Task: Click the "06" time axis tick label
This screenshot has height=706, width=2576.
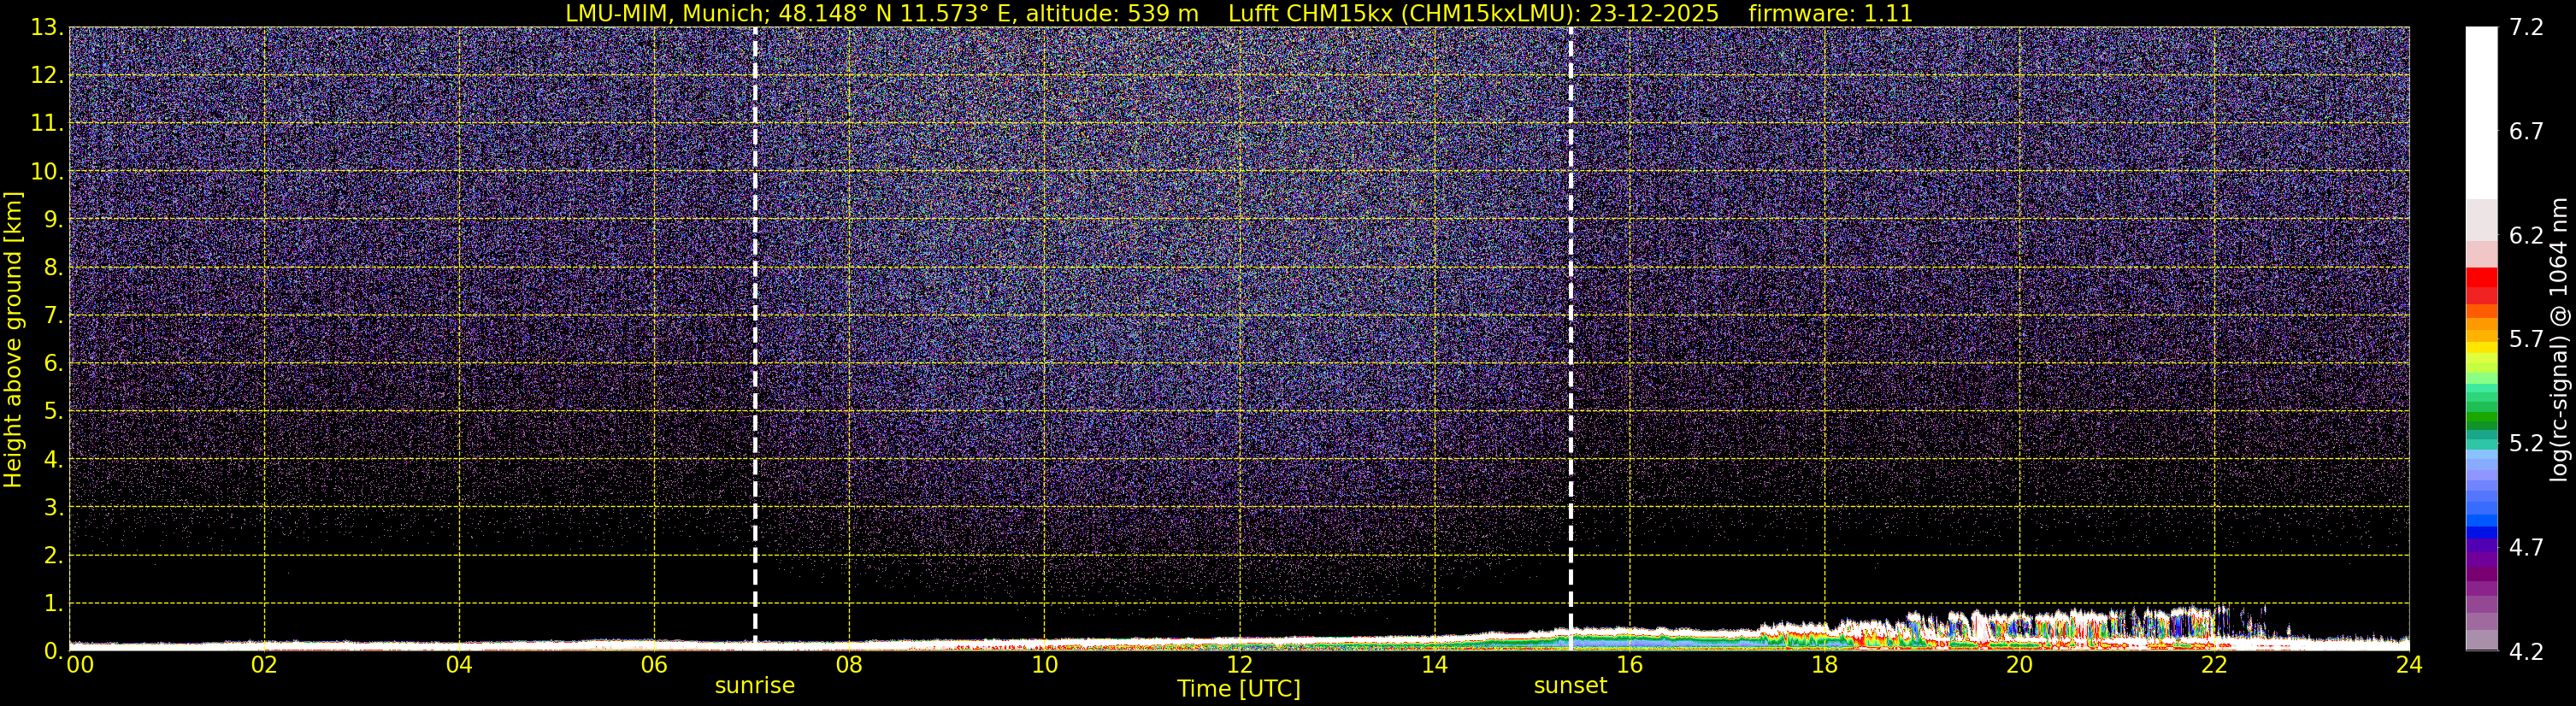Action: pos(654,665)
